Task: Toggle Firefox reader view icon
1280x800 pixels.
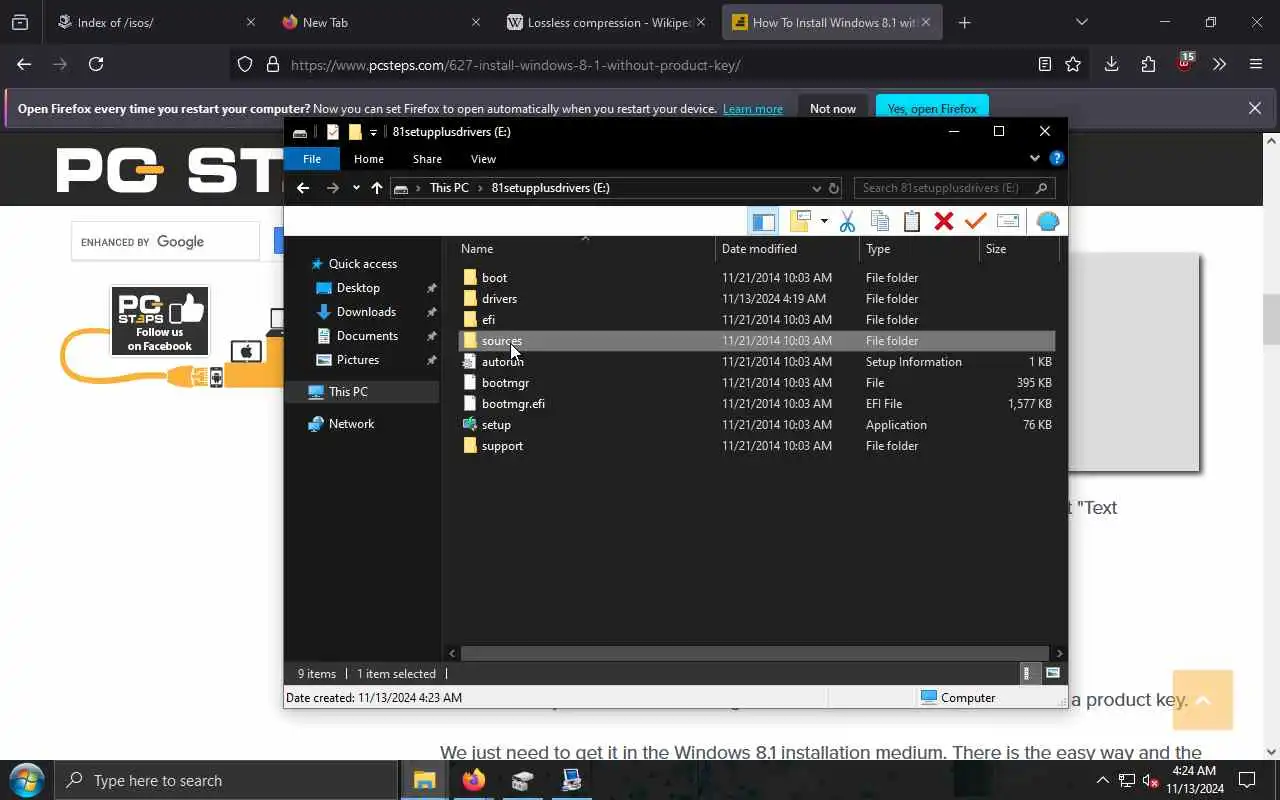Action: [1044, 64]
